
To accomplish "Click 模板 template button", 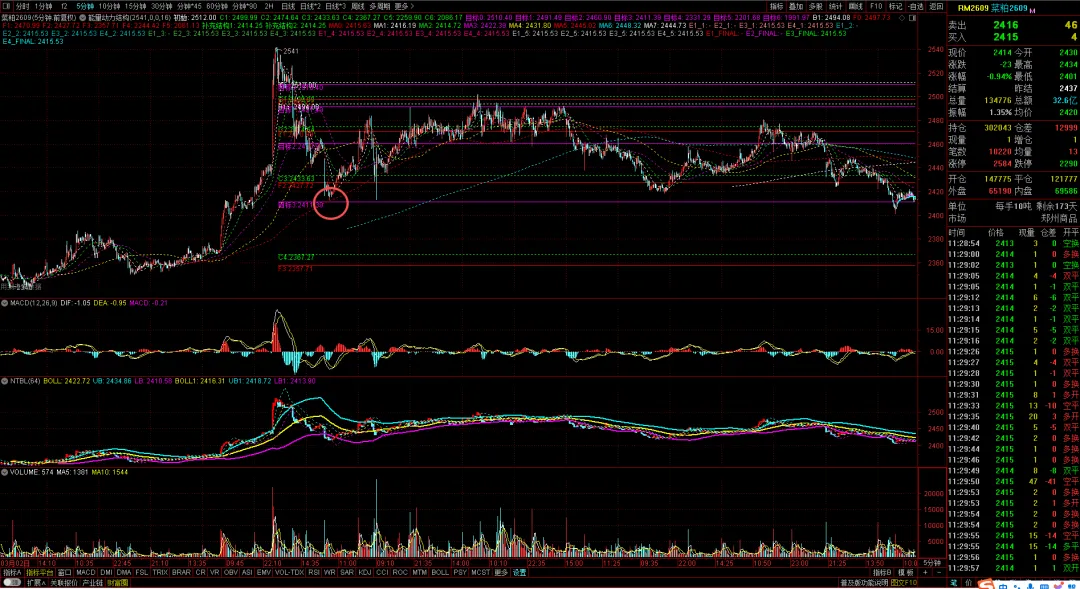I will point(906,572).
